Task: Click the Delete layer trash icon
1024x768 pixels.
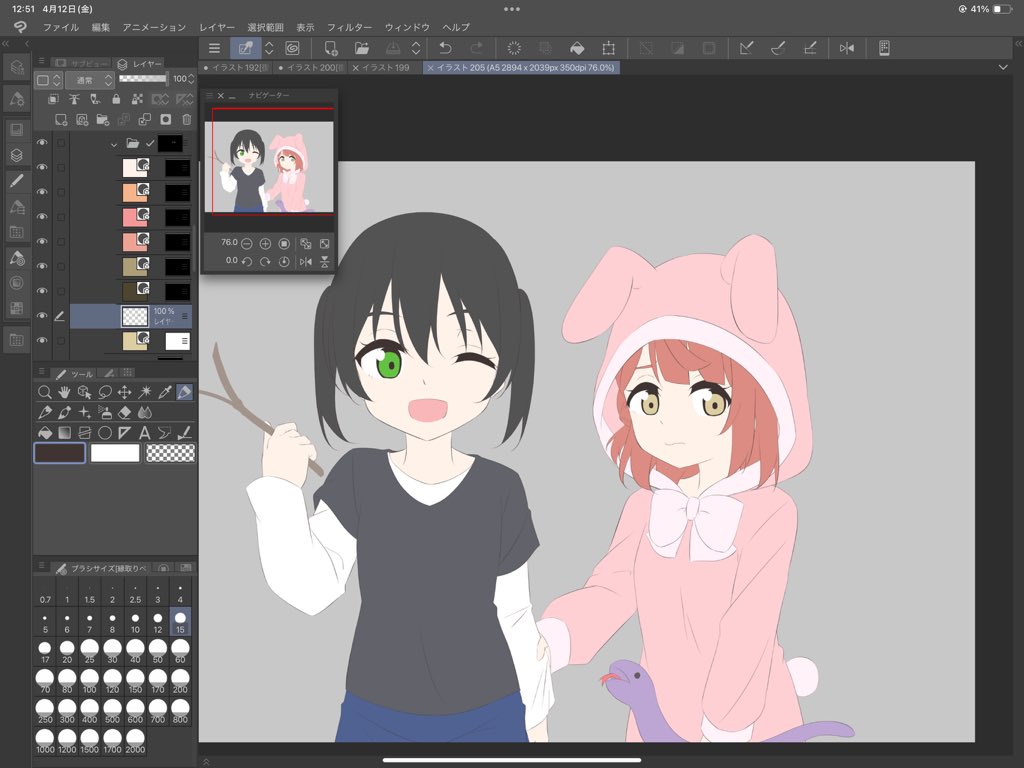Action: click(x=187, y=120)
